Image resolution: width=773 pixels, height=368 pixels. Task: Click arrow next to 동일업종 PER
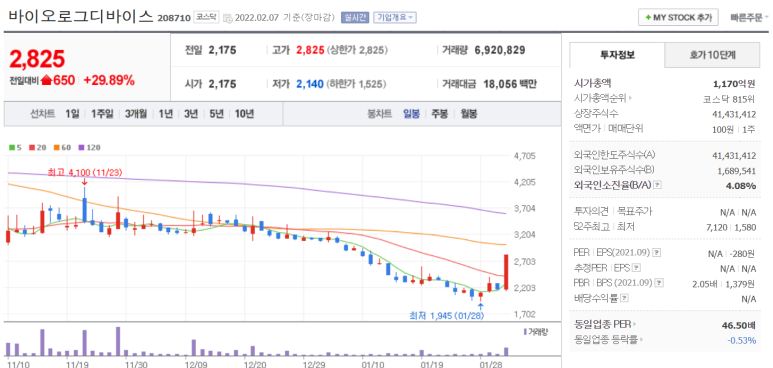coord(634,325)
